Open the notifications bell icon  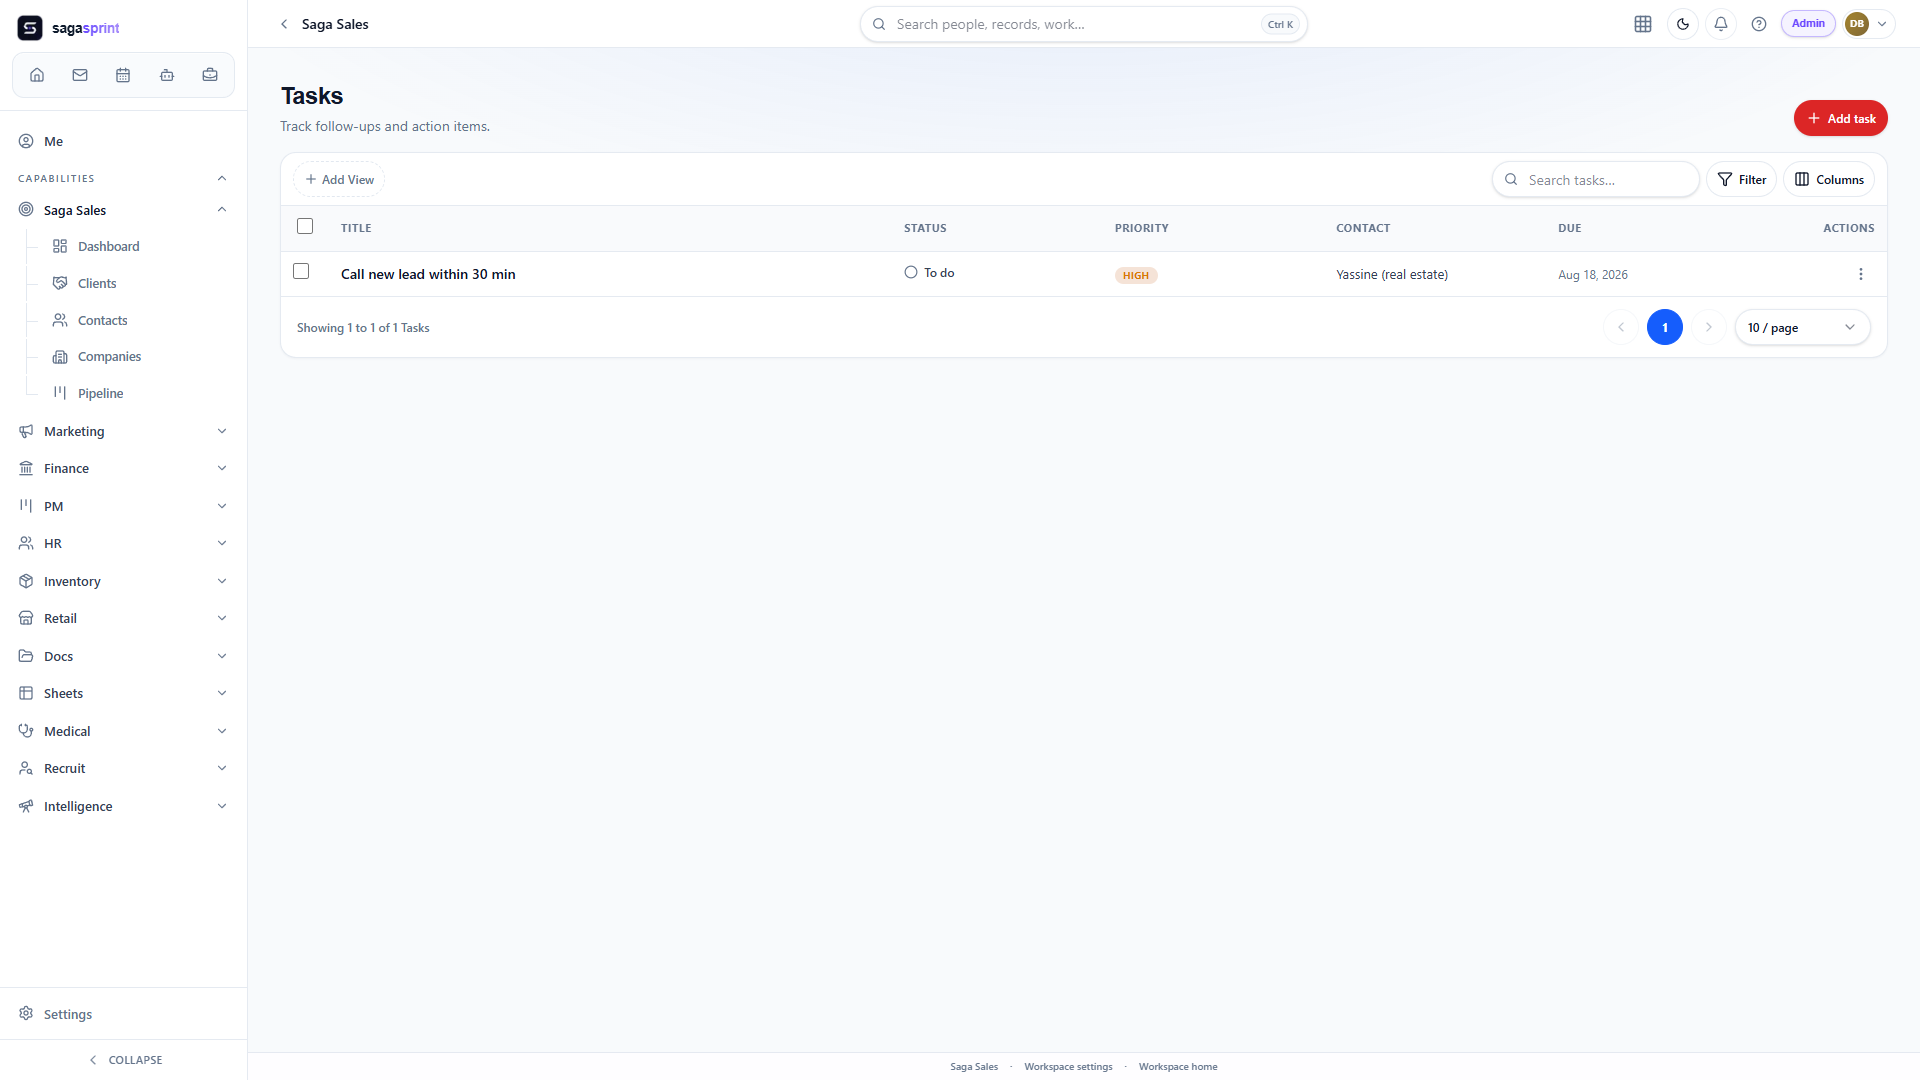1721,24
